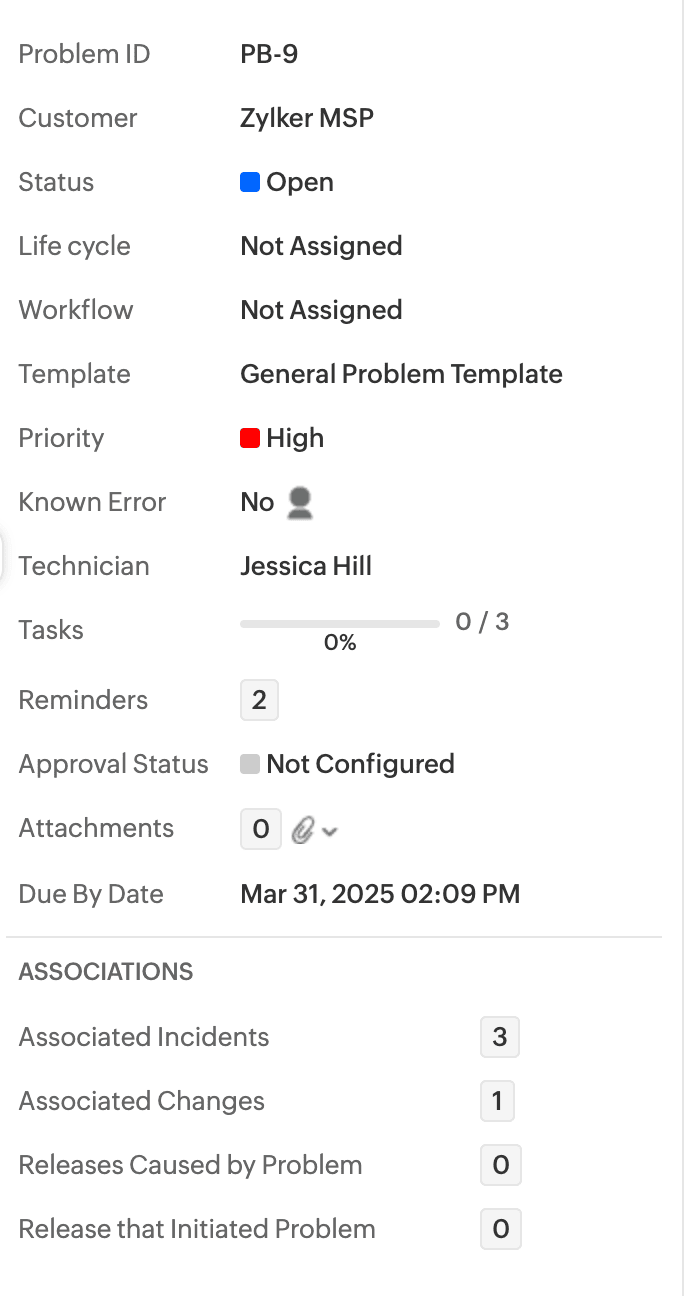
Task: Click the Zylker MSP customer name
Action: (x=307, y=118)
